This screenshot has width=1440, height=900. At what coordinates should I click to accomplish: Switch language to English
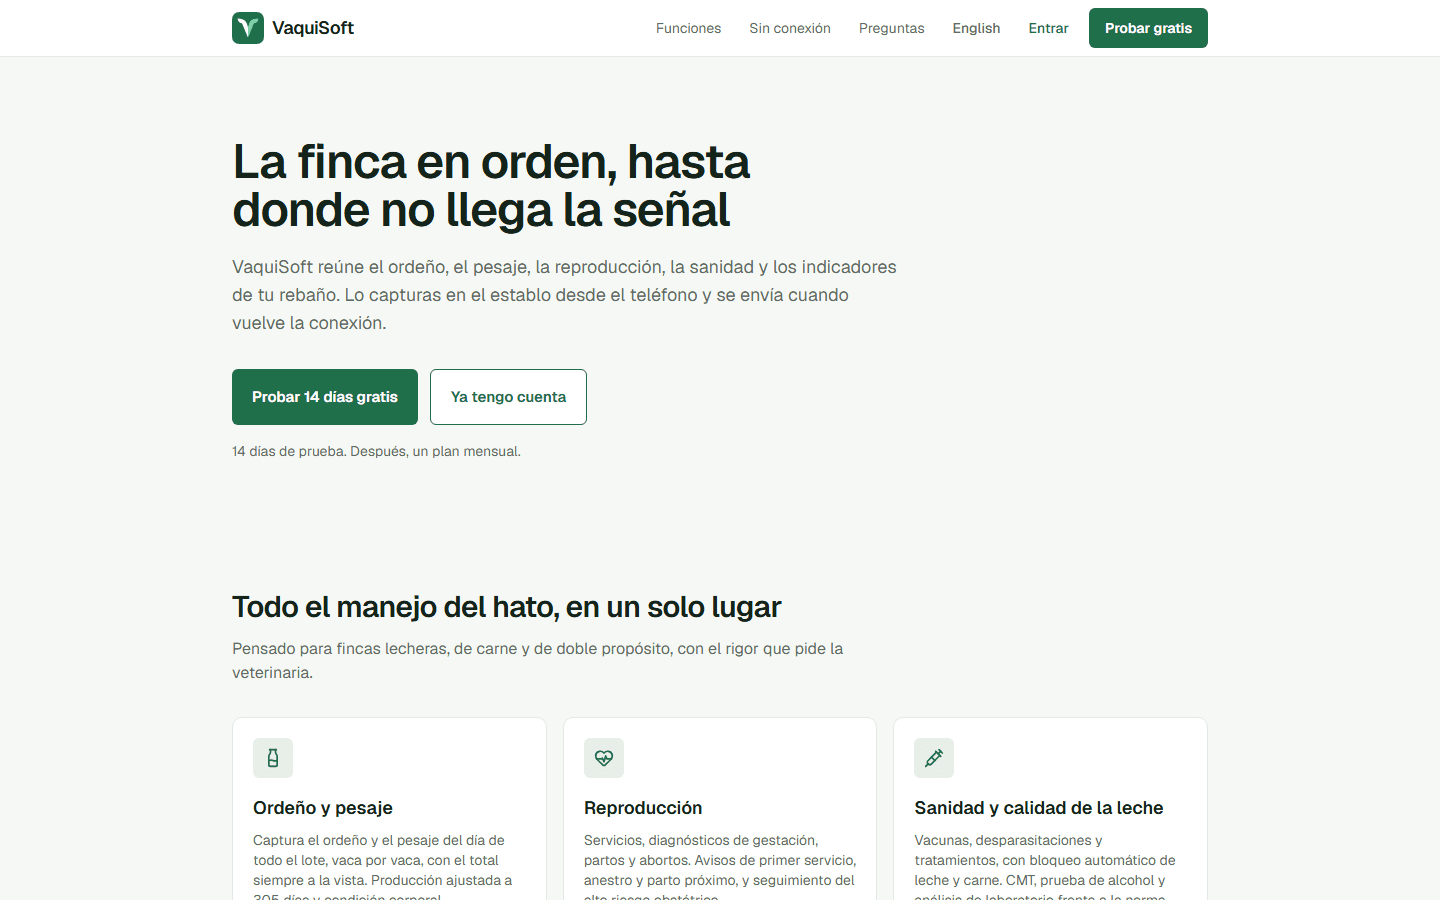click(x=976, y=28)
